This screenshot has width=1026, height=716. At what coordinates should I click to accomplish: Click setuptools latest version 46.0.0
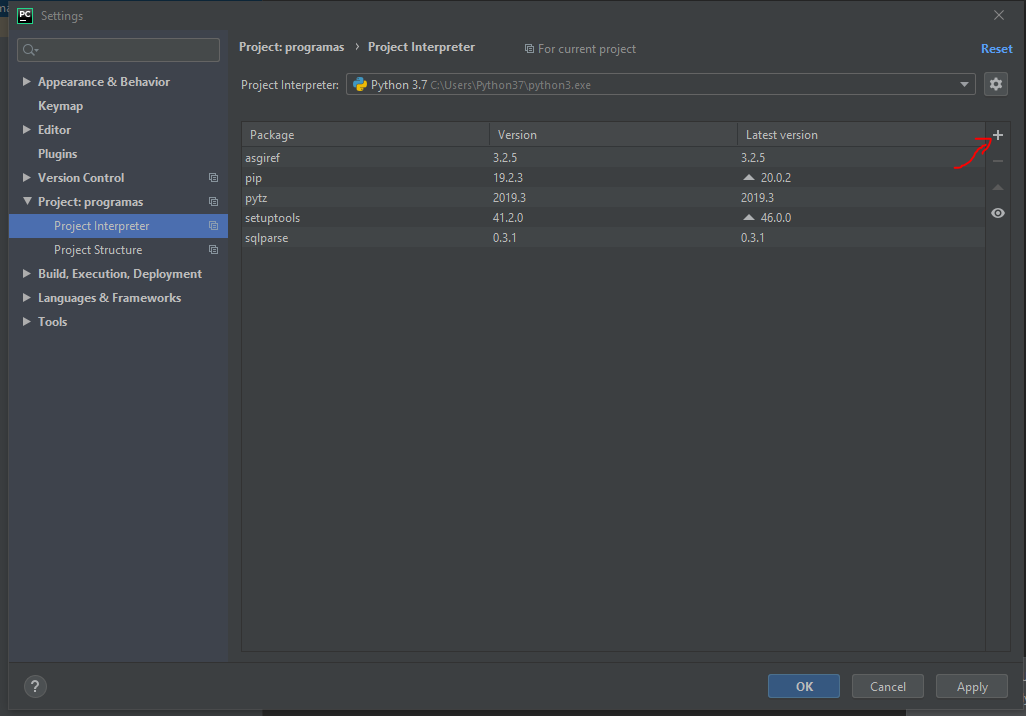tap(775, 218)
